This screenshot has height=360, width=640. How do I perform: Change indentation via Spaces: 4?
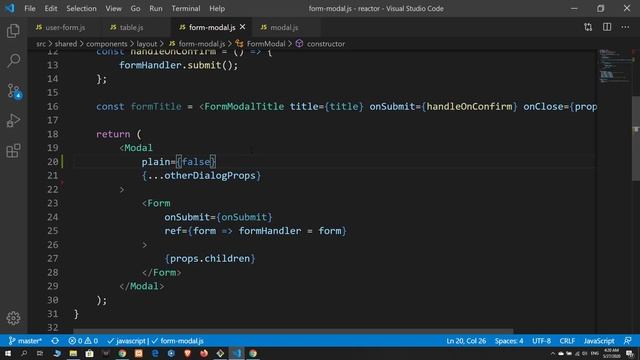509,341
